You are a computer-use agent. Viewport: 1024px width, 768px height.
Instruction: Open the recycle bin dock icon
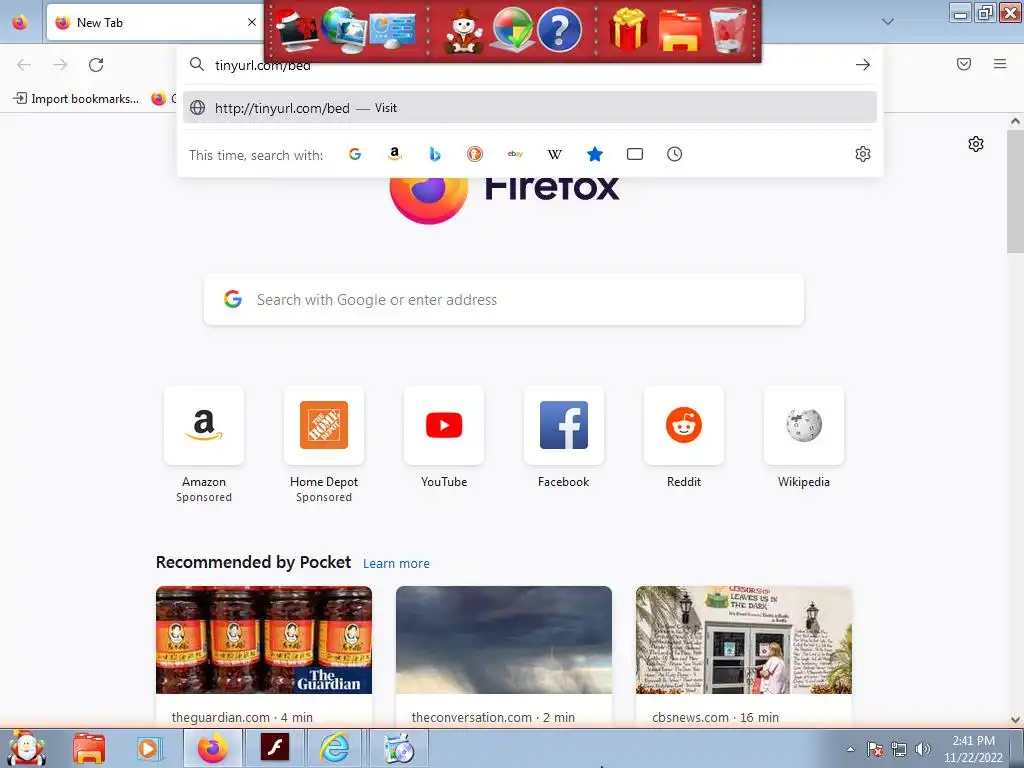click(x=728, y=30)
